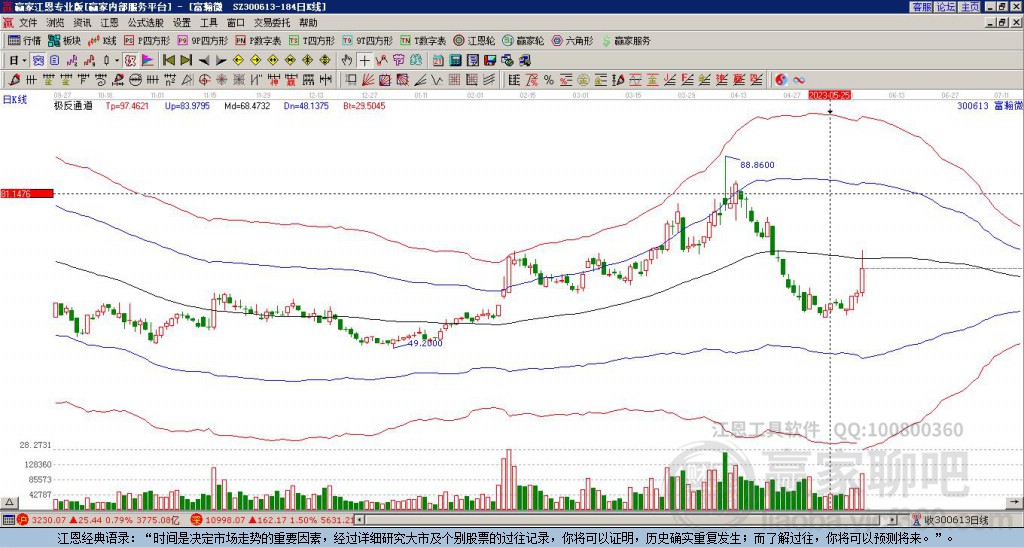Jump to first bar icon
This screenshot has width=1024, height=548.
[x=168, y=61]
